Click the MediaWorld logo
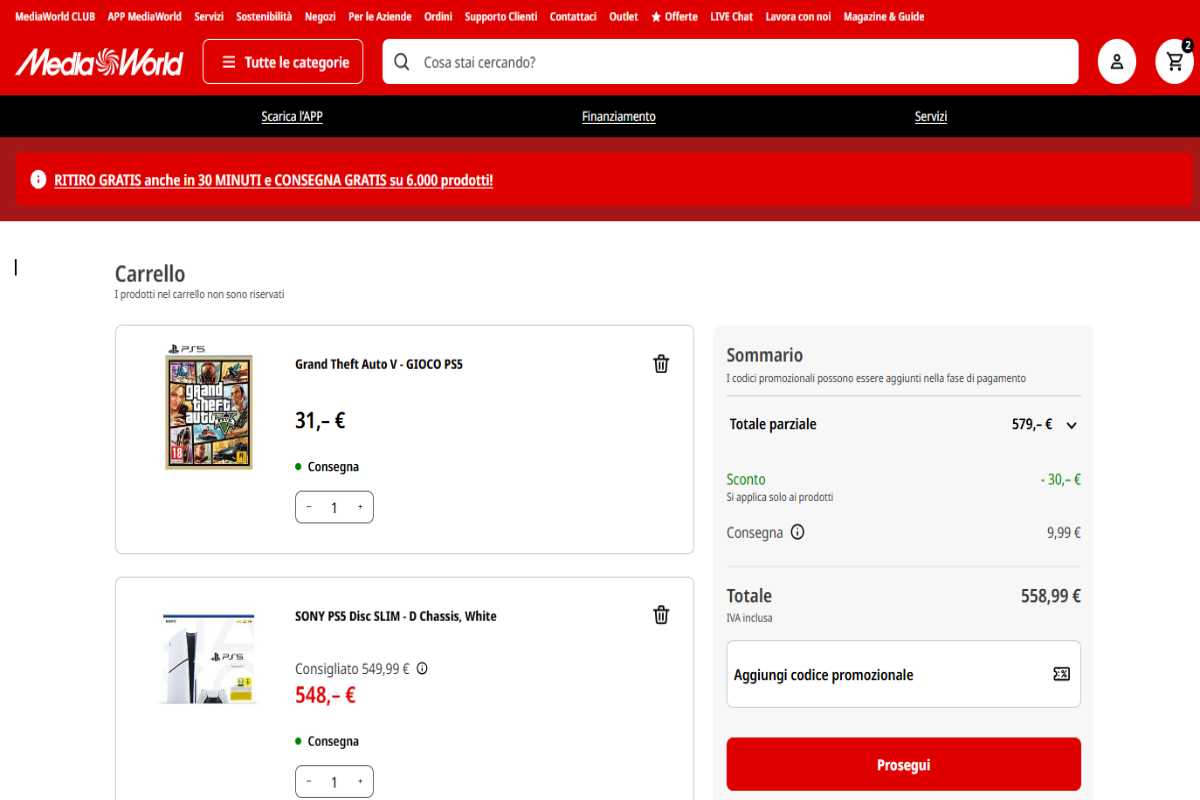This screenshot has width=1200, height=800. coord(99,63)
